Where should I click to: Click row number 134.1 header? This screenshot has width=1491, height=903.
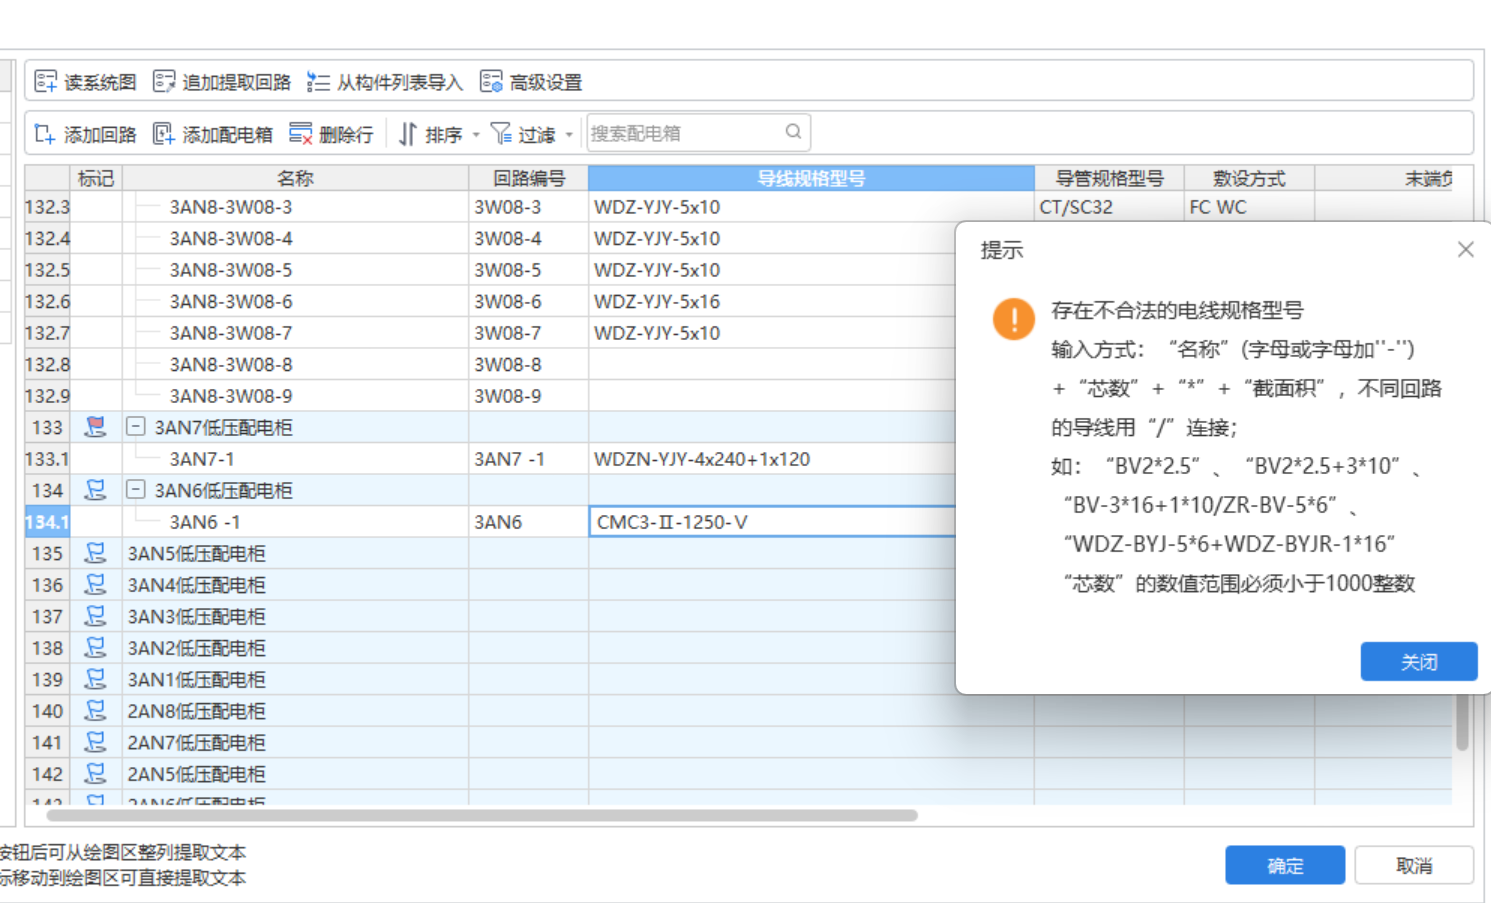[47, 522]
